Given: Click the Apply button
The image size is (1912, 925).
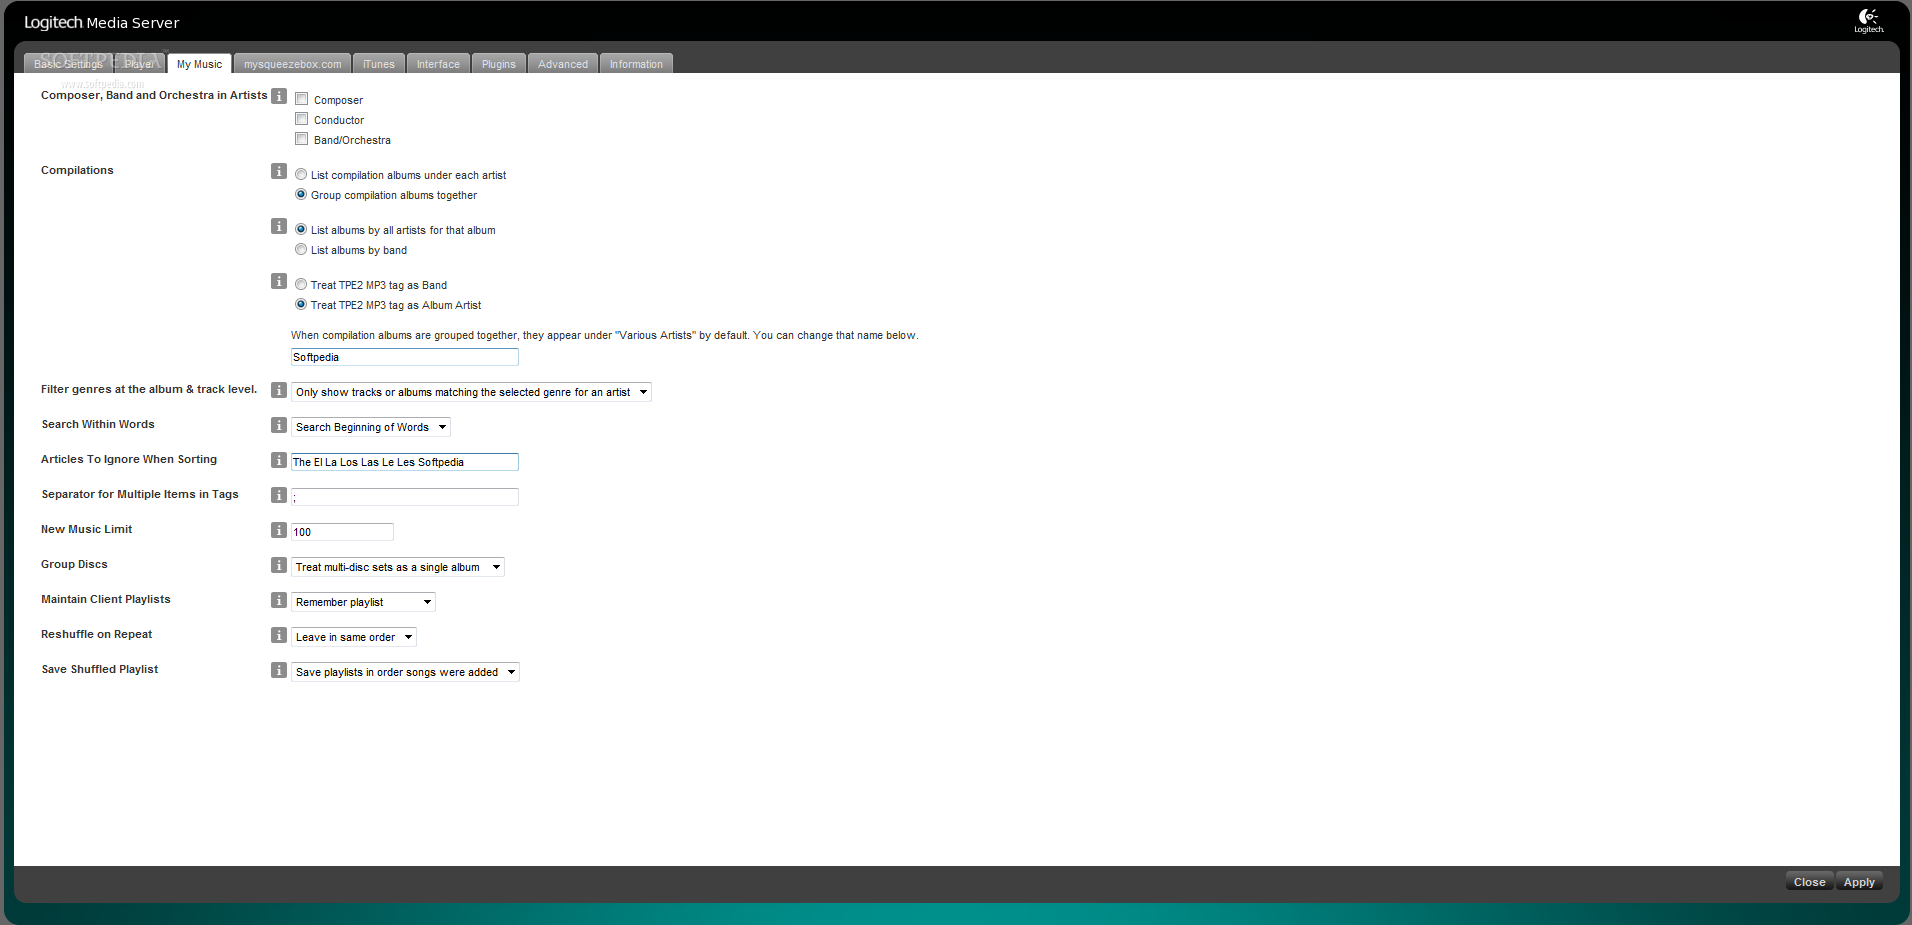Looking at the screenshot, I should 1859,882.
